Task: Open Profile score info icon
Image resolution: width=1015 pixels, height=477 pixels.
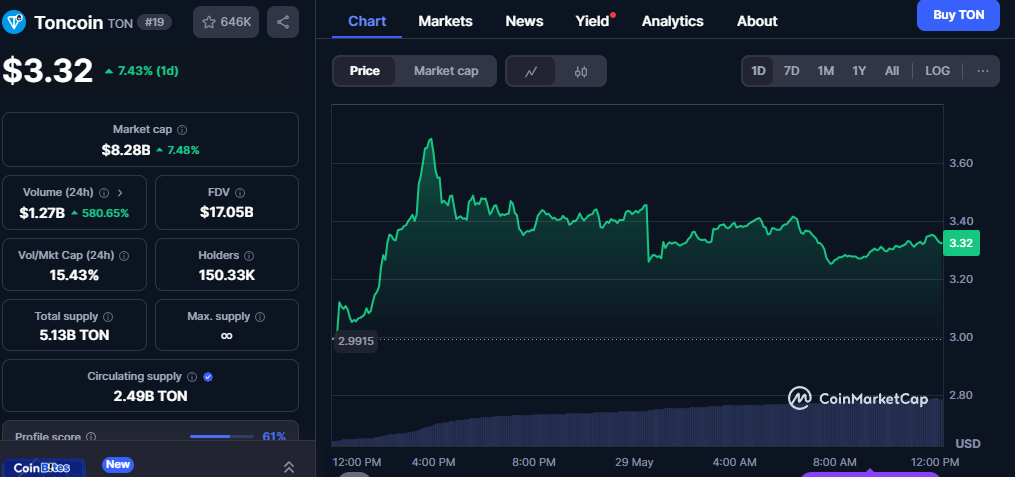Action: click(91, 437)
